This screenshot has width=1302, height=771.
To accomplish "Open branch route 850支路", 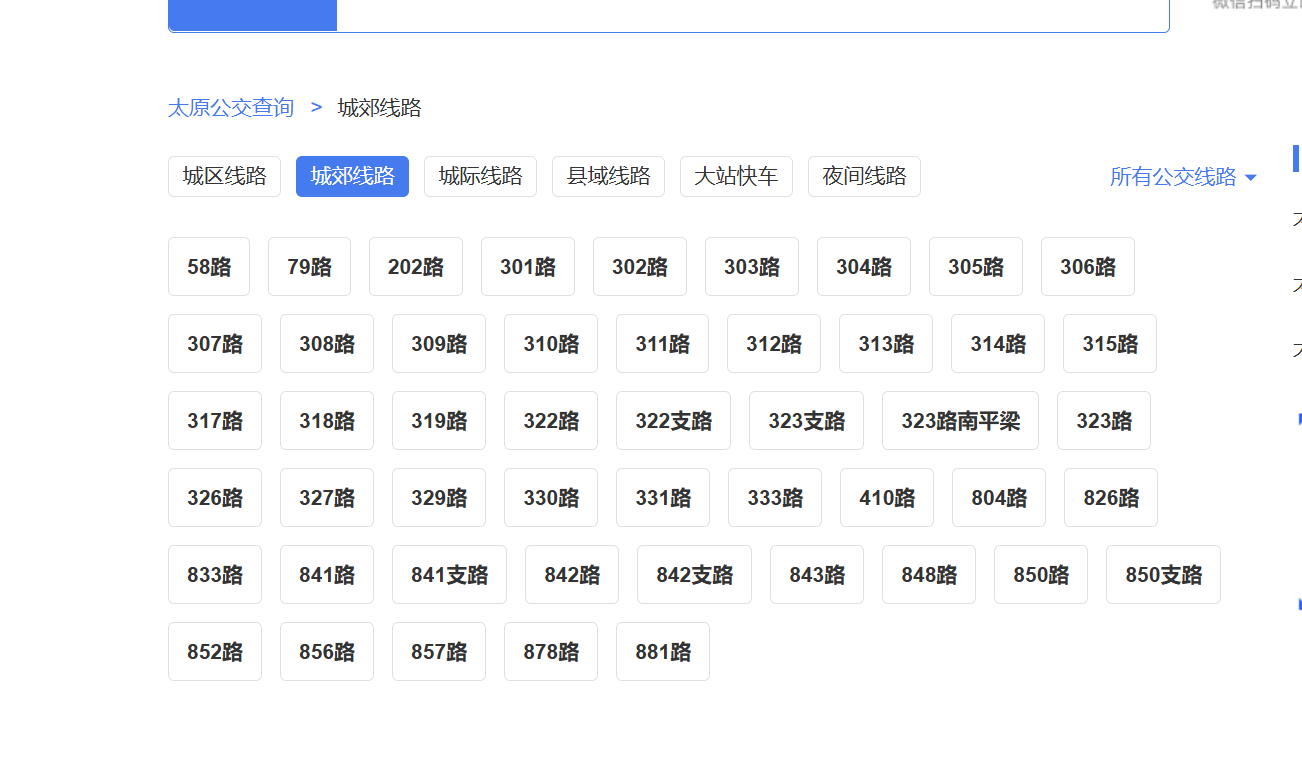I will (1163, 575).
